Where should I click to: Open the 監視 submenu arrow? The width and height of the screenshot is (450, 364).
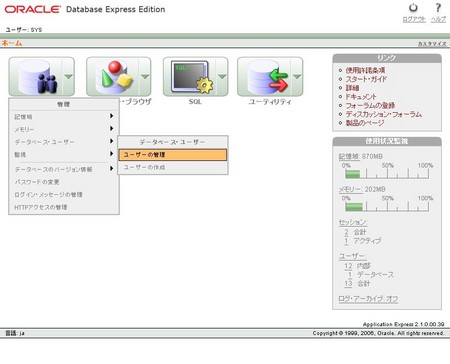[112, 154]
